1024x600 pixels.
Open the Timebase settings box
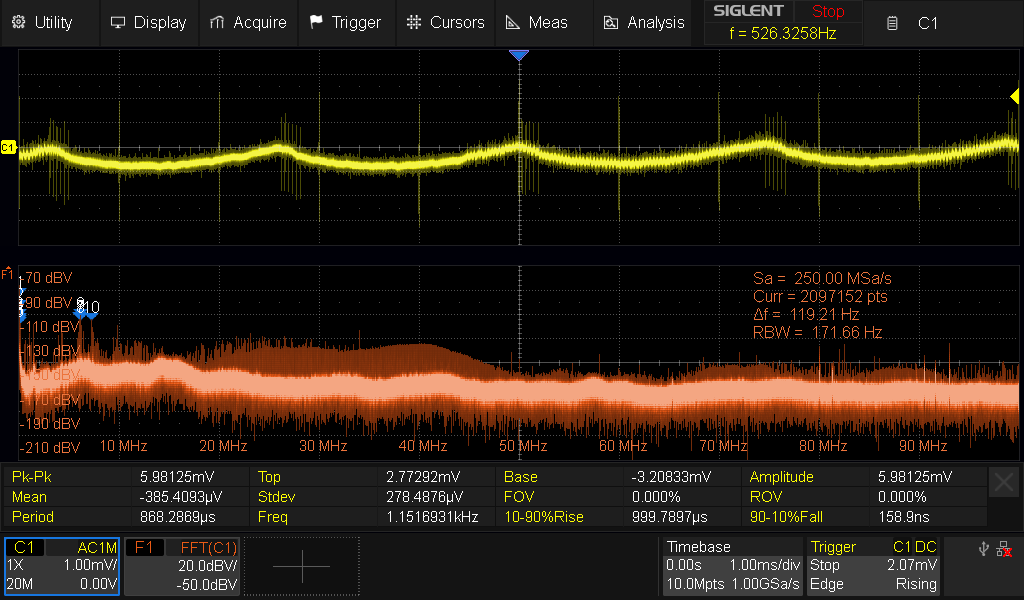732,566
